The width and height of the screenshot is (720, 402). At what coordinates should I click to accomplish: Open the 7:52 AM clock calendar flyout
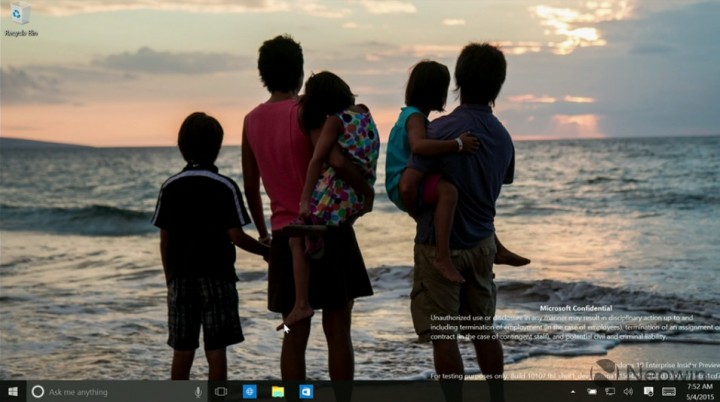700,391
